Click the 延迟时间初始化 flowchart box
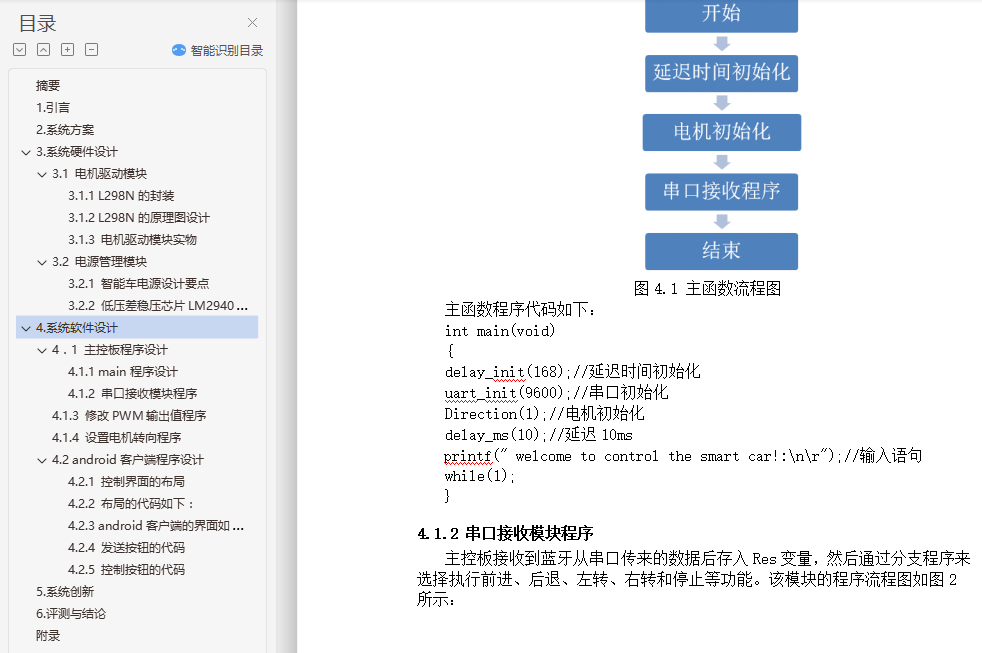982x653 pixels. 721,73
